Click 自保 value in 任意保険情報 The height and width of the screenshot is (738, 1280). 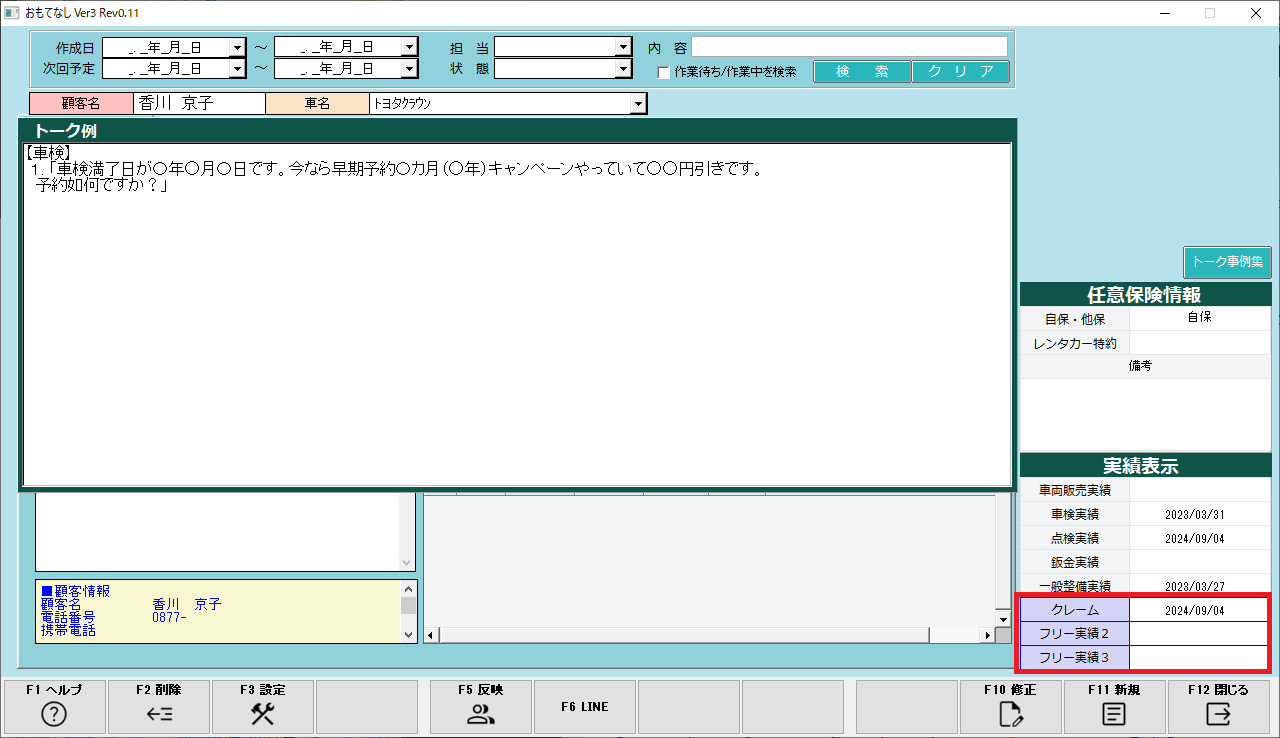1200,317
